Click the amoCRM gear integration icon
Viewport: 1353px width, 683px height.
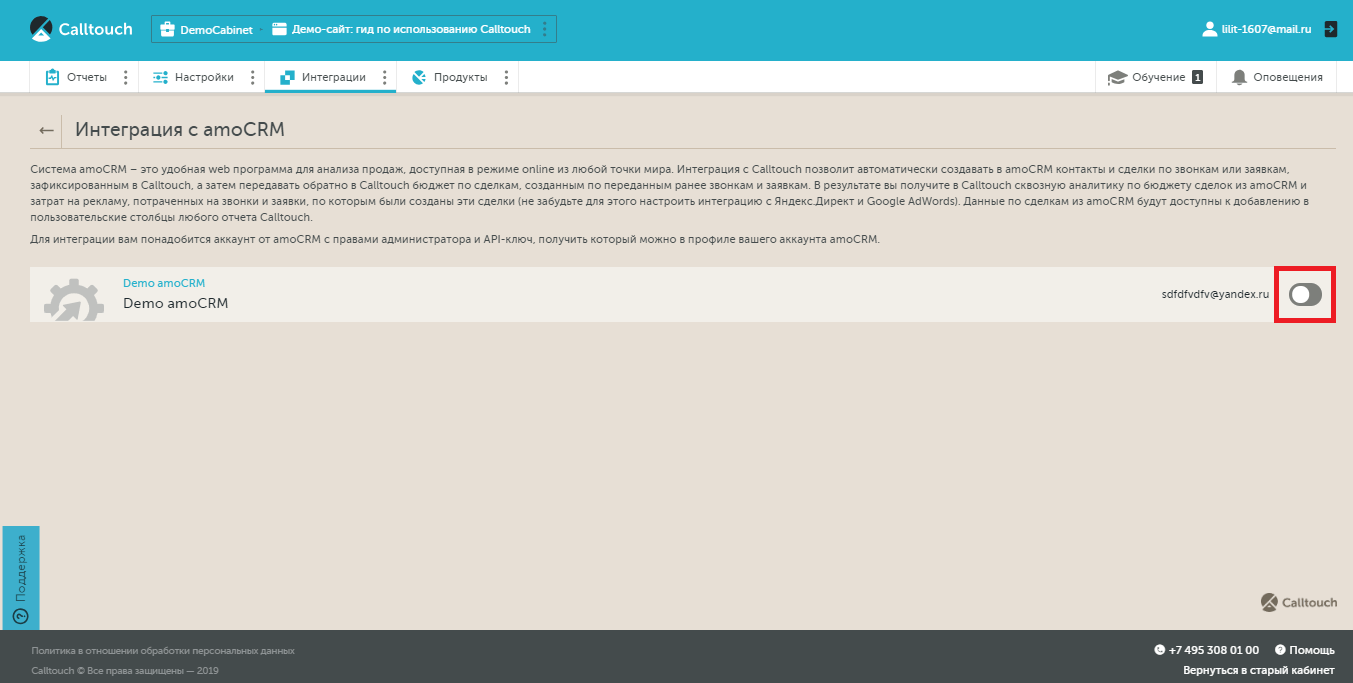tap(75, 299)
